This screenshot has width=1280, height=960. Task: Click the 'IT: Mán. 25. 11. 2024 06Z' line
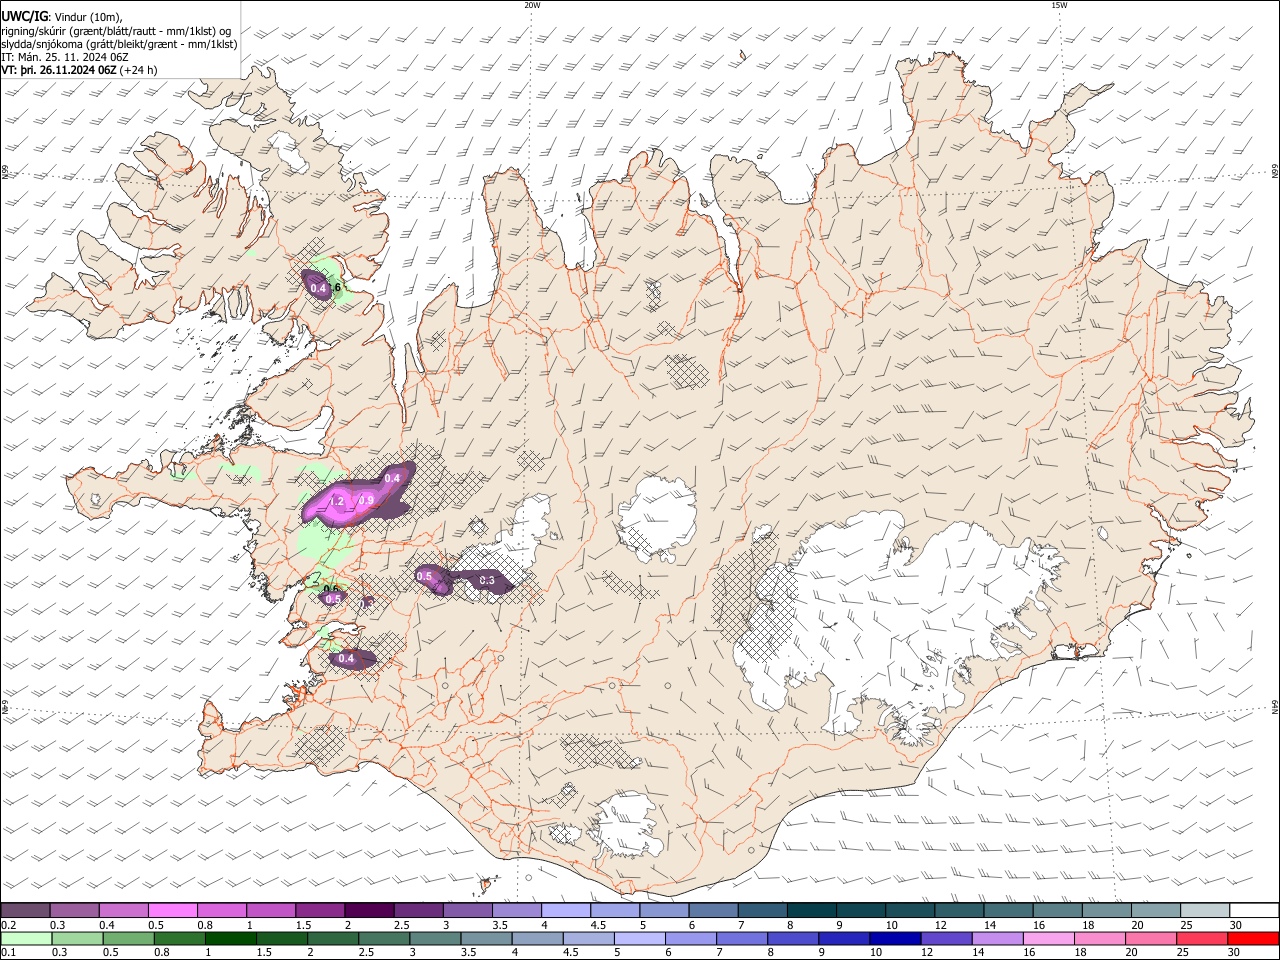pos(65,57)
